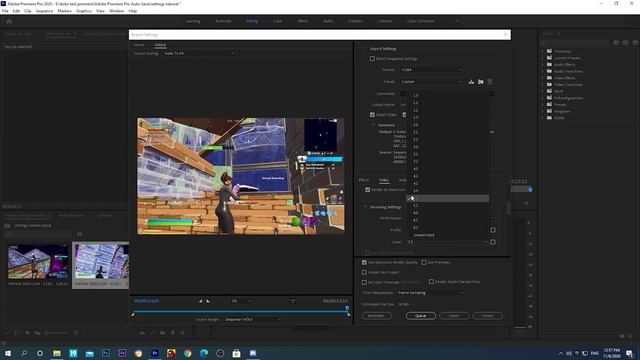Image resolution: width=640 pixels, height=360 pixels.
Task: Click the Cancel button
Action: pos(487,316)
